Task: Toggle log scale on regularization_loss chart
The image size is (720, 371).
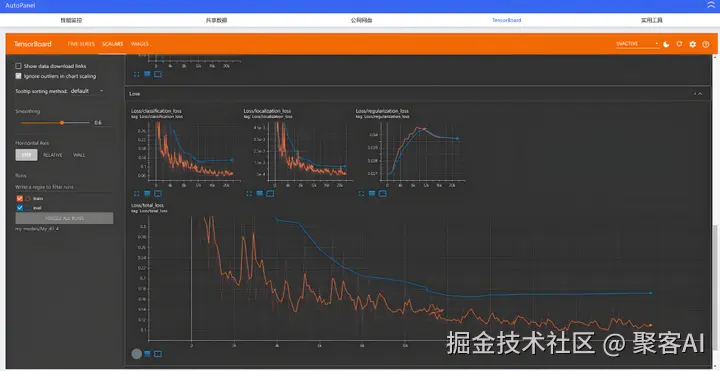Action: [x=372, y=193]
